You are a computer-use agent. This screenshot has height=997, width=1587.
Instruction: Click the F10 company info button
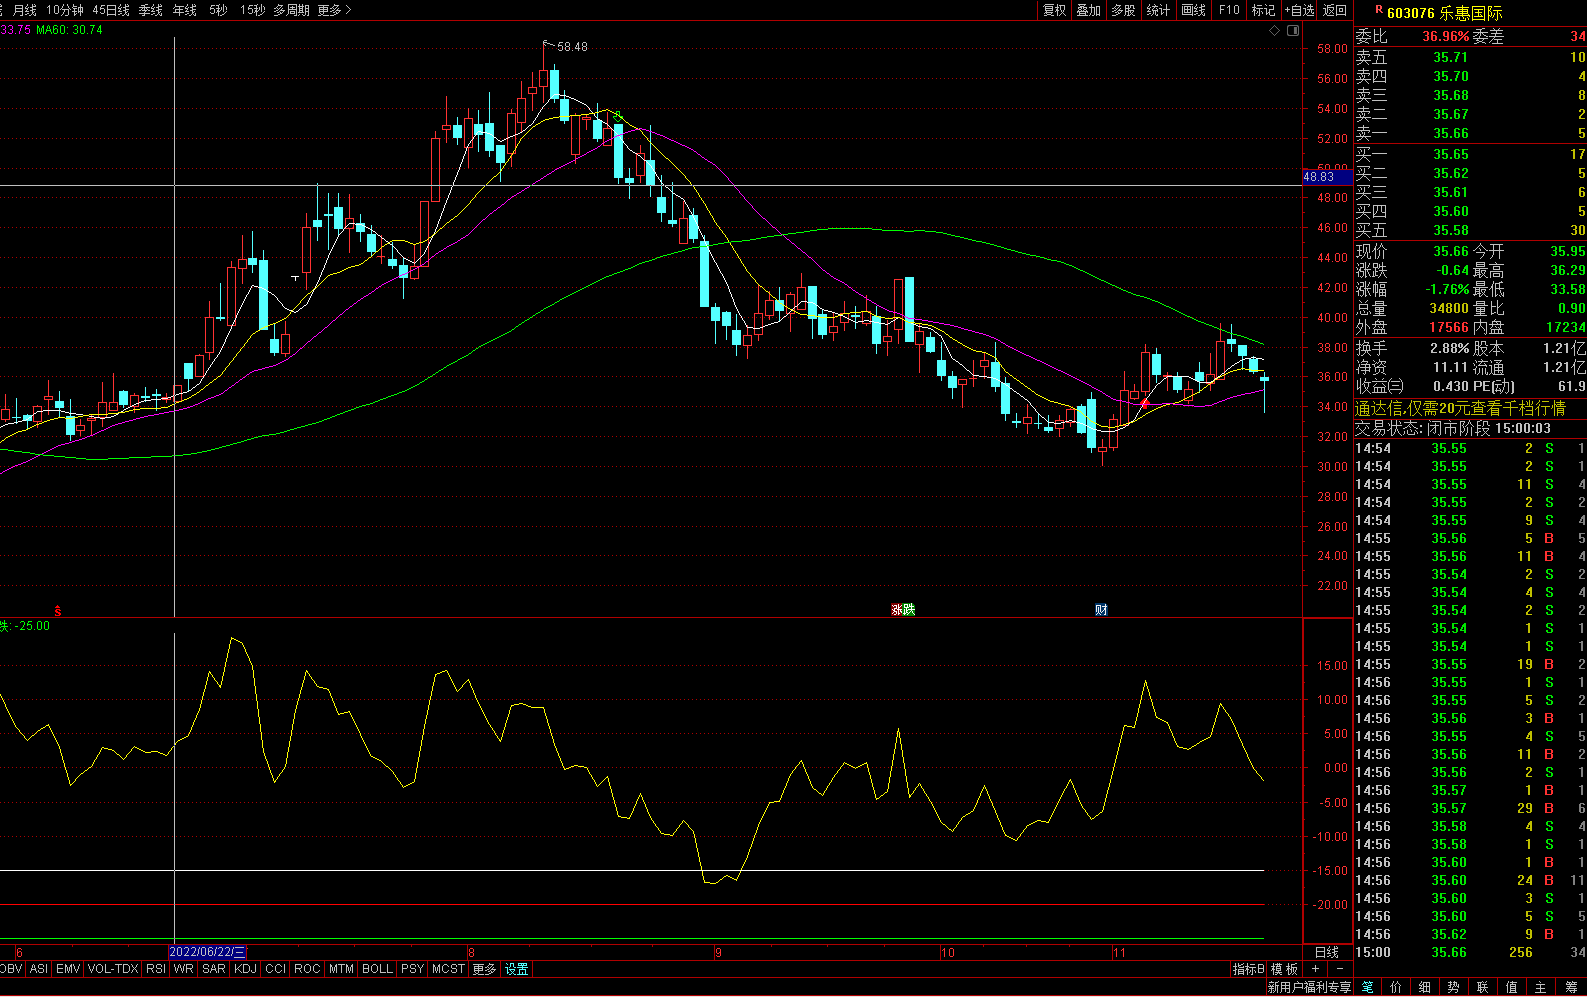(x=1229, y=10)
